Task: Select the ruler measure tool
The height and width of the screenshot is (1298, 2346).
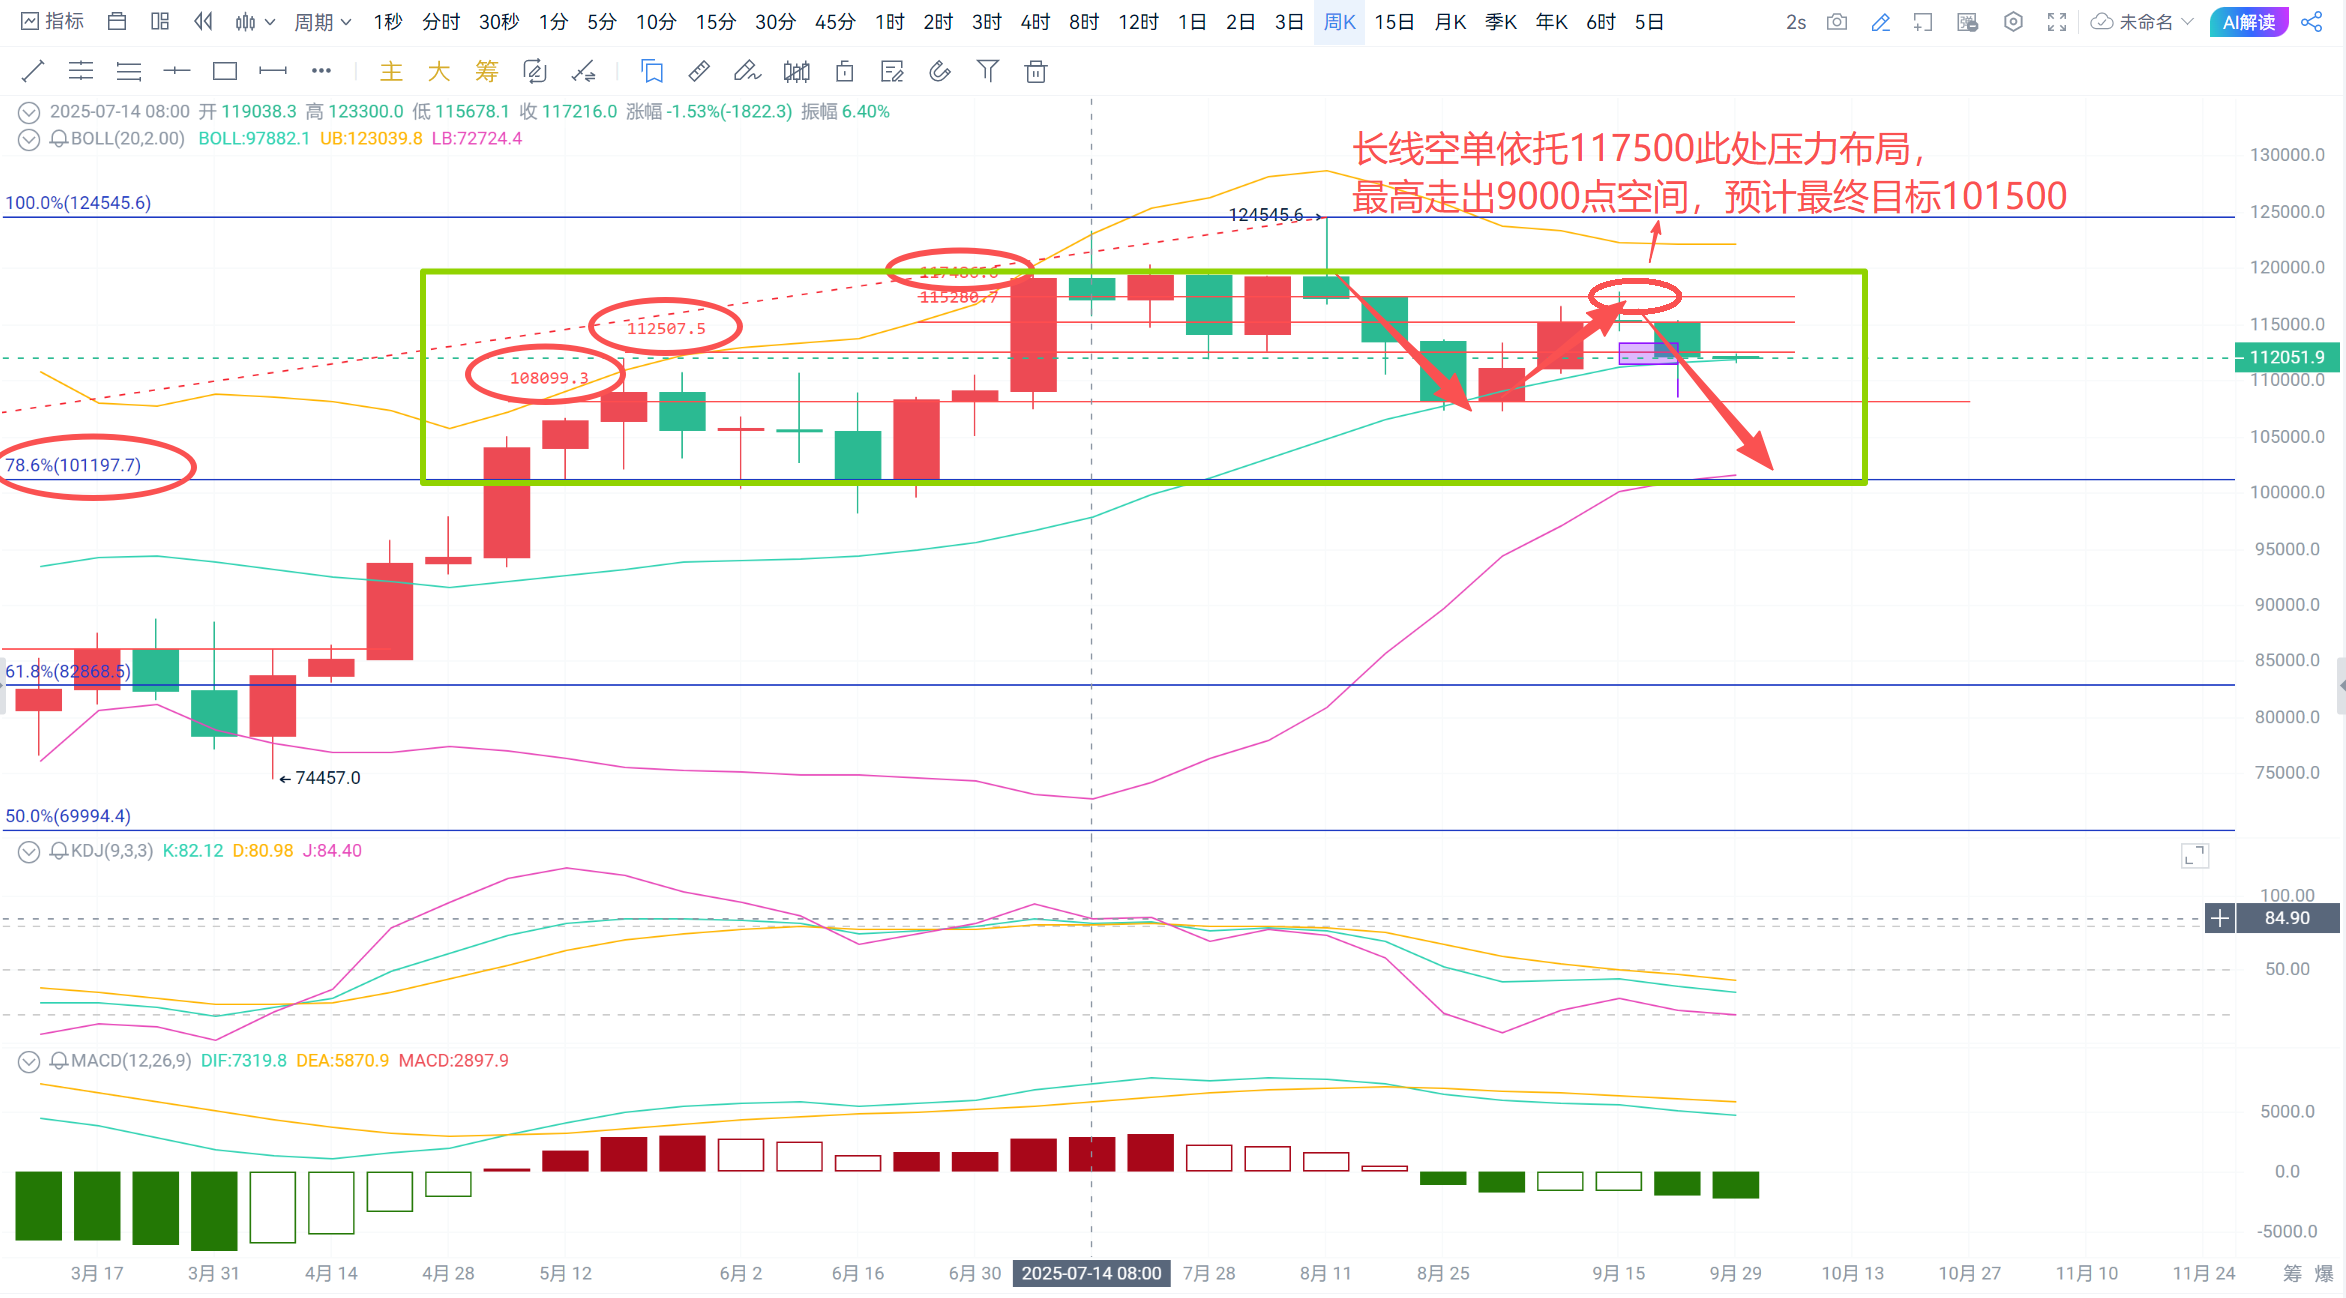Action: (699, 71)
